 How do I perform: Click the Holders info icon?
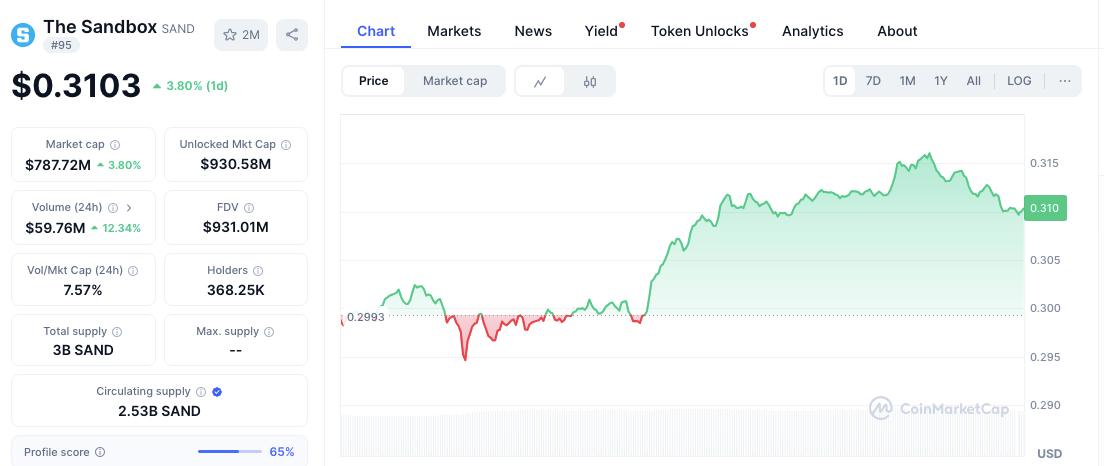[258, 271]
